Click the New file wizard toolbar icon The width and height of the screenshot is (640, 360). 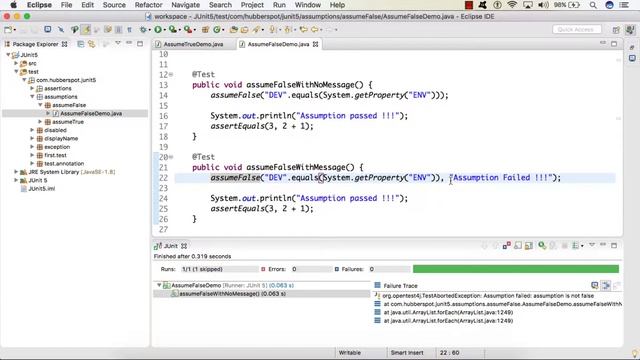[x=8, y=29]
